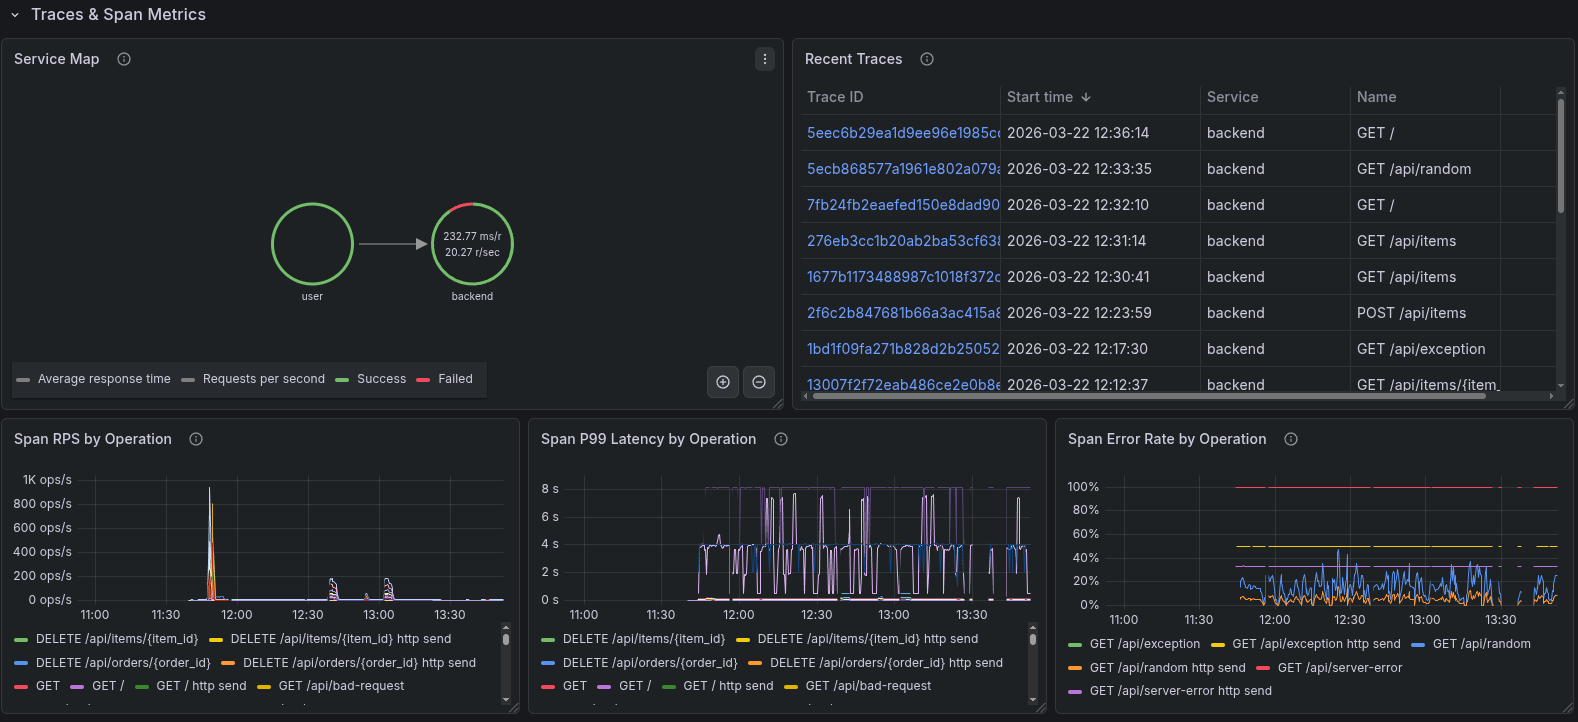The height and width of the screenshot is (722, 1578).
Task: Toggle DELETE /api/orders/{order_id} series in RPS legend
Action: 123,663
